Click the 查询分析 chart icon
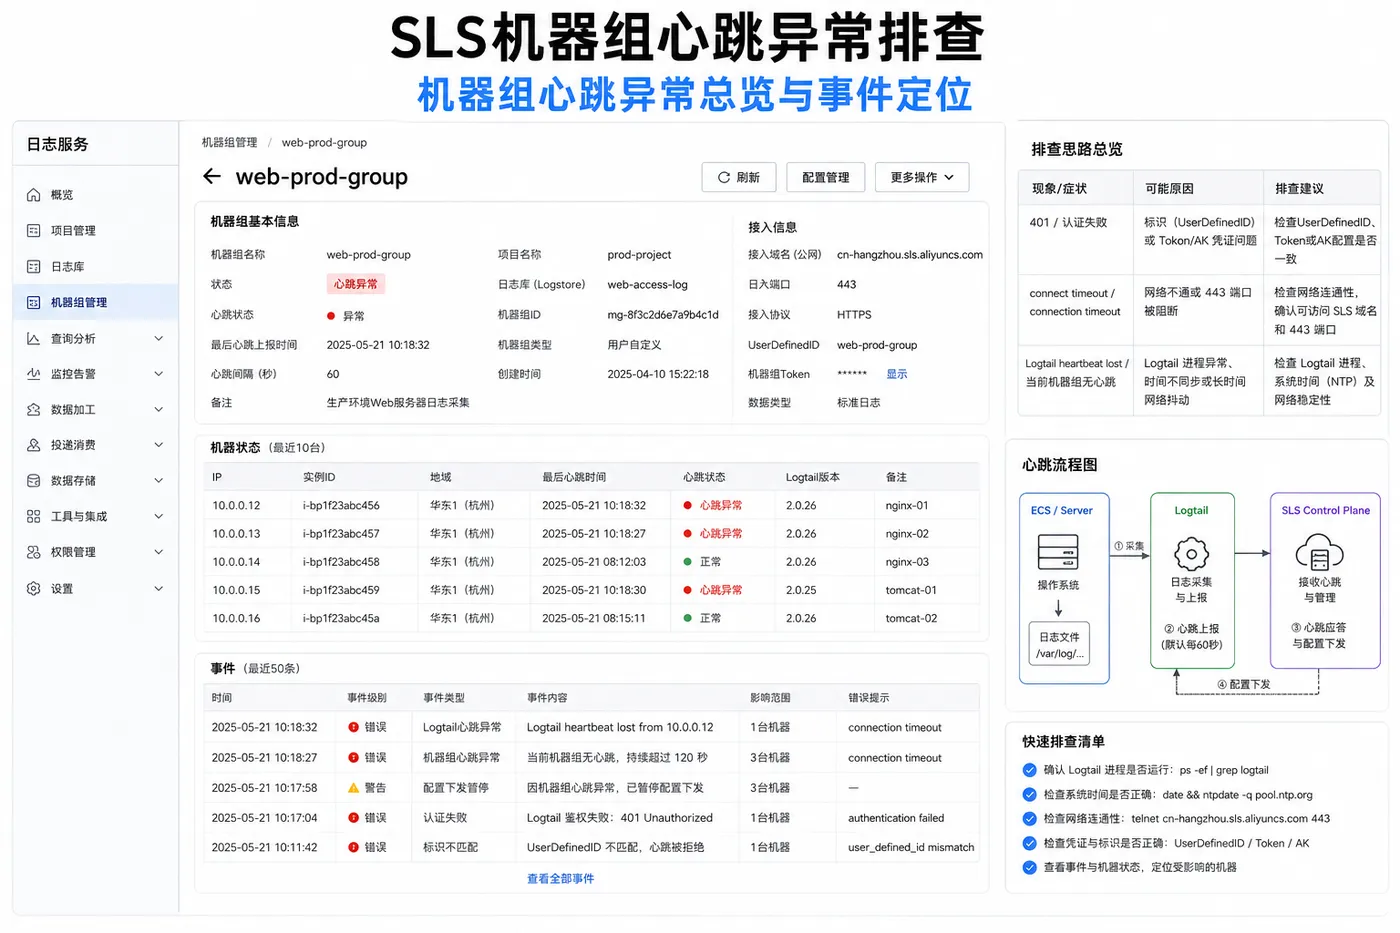Screen dimensions: 1400x933 [34, 338]
